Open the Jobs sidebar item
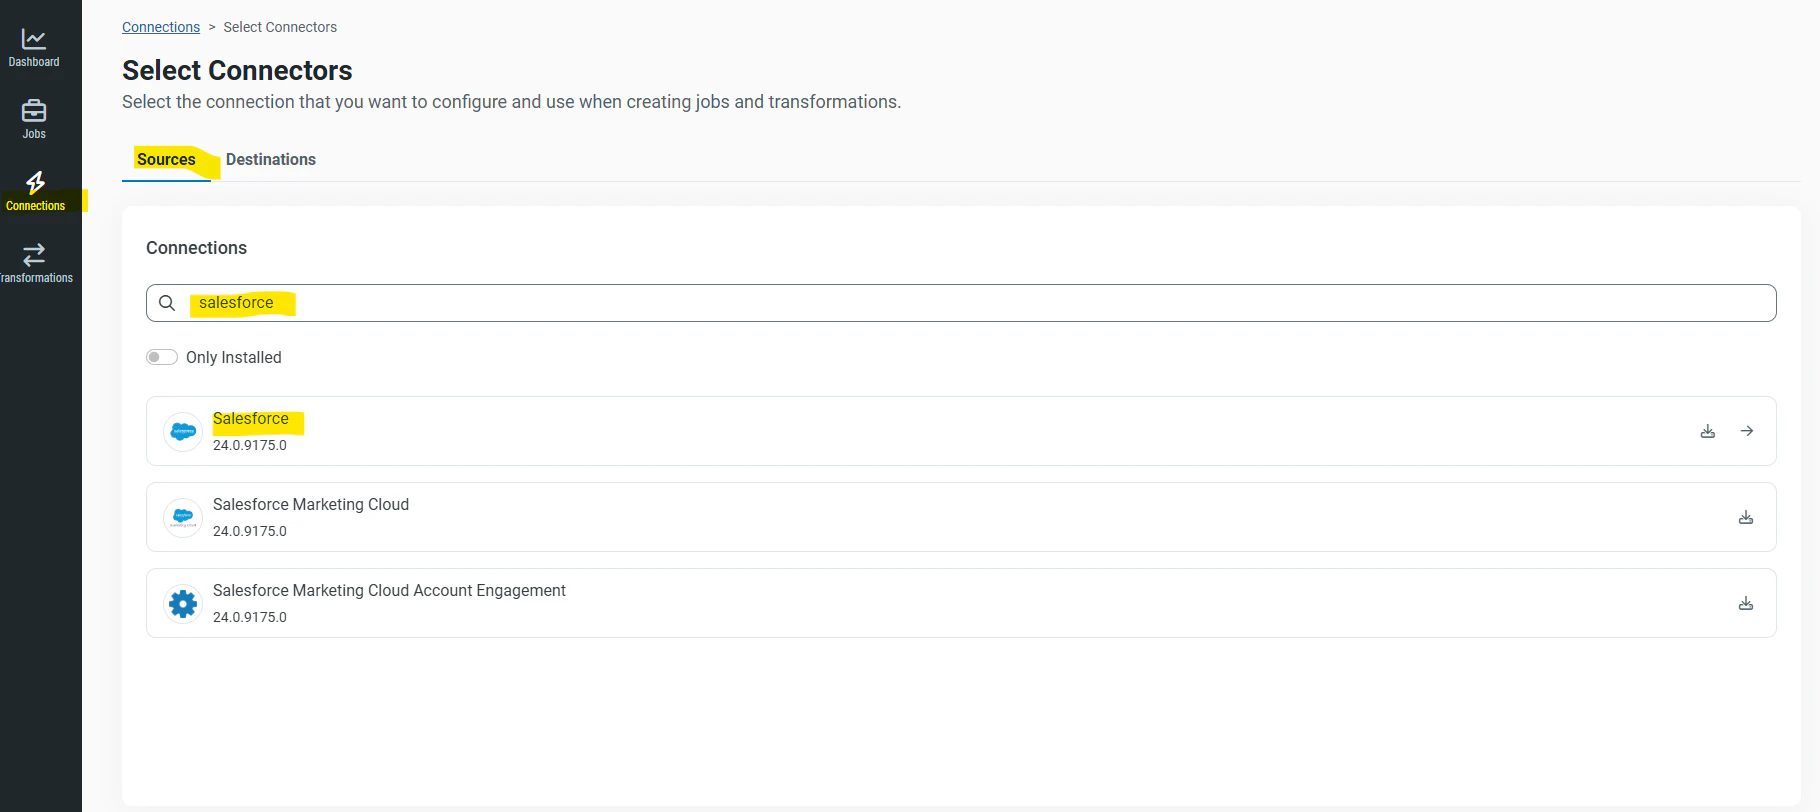This screenshot has height=812, width=1820. [x=34, y=120]
